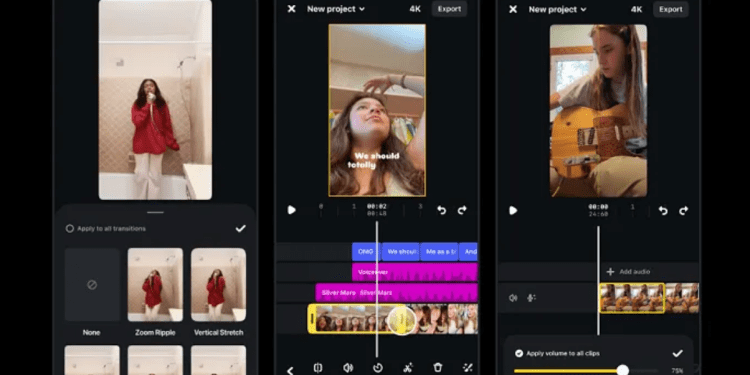Tap the round transition marker between clips
750x375 pixels.
(402, 320)
